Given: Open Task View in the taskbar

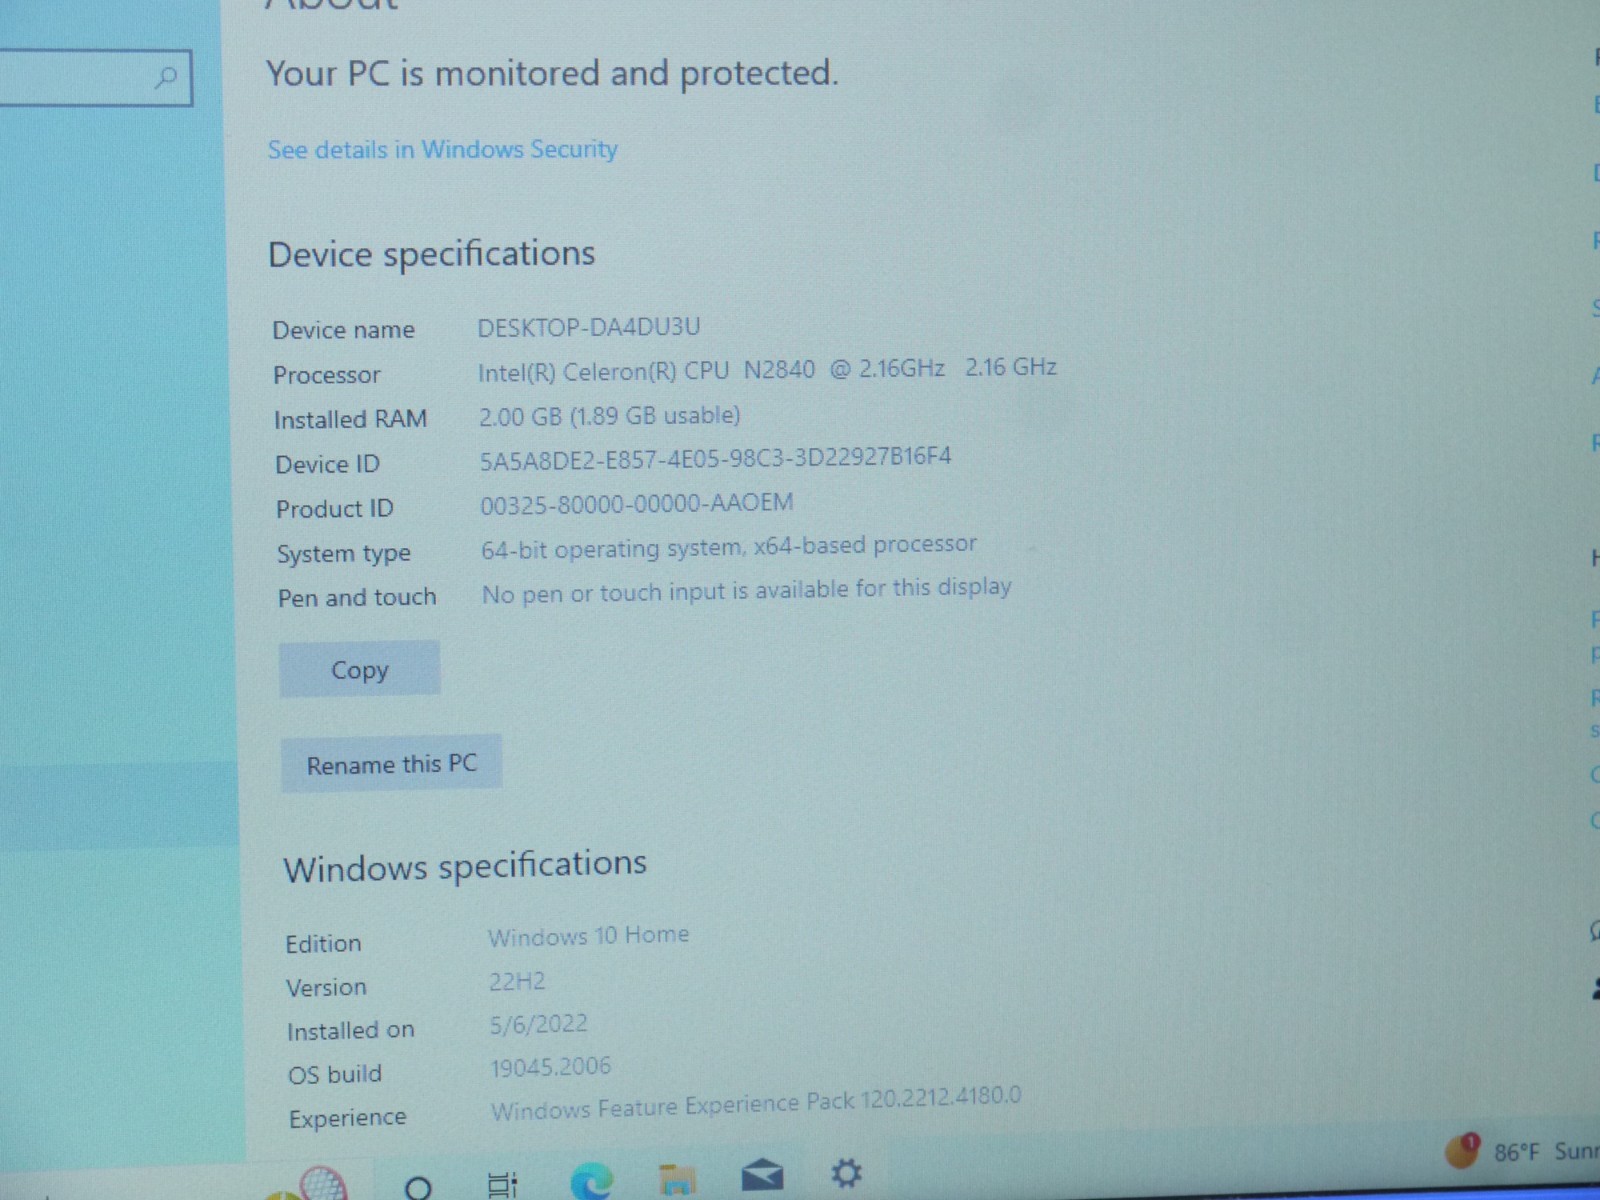Looking at the screenshot, I should tap(502, 1184).
